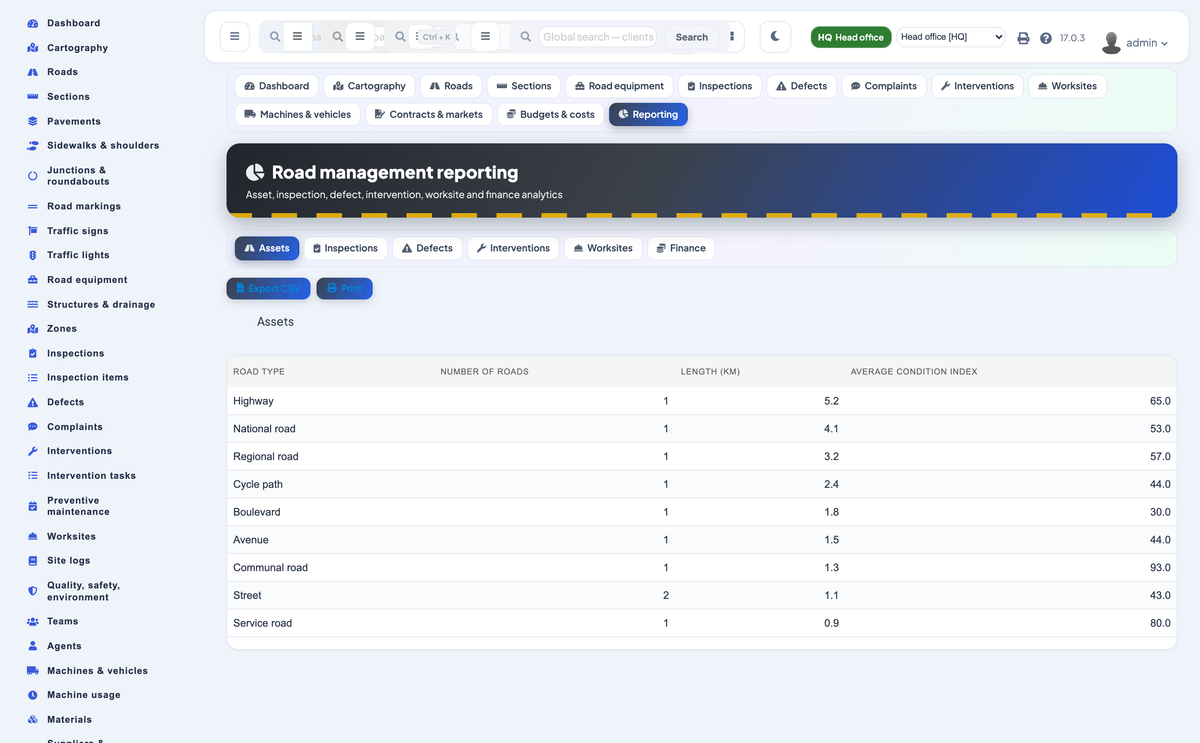Open Agents in the left sidebar
Viewport: 1200px width, 743px height.
pyautogui.click(x=64, y=646)
